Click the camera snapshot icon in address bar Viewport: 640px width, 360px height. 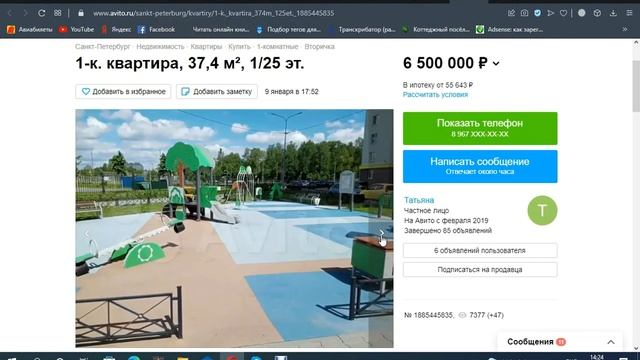[524, 13]
